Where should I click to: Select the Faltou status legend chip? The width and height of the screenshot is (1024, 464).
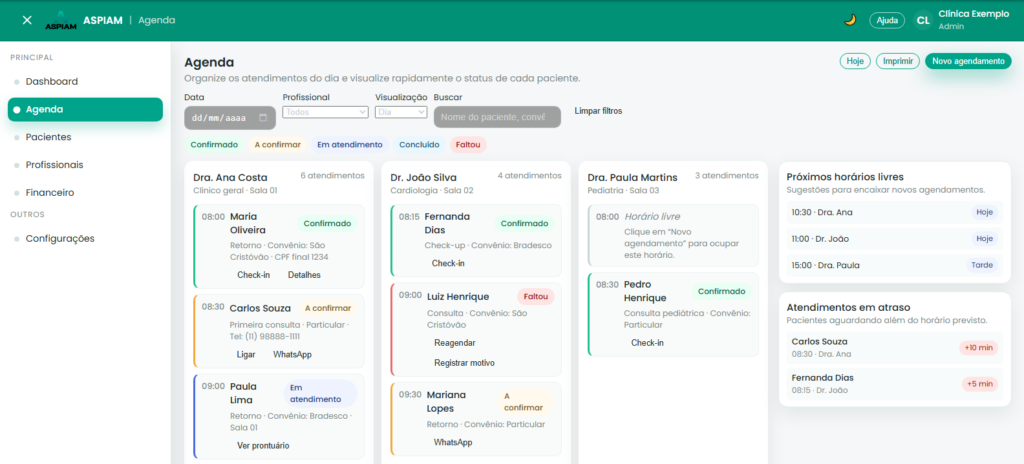point(468,144)
